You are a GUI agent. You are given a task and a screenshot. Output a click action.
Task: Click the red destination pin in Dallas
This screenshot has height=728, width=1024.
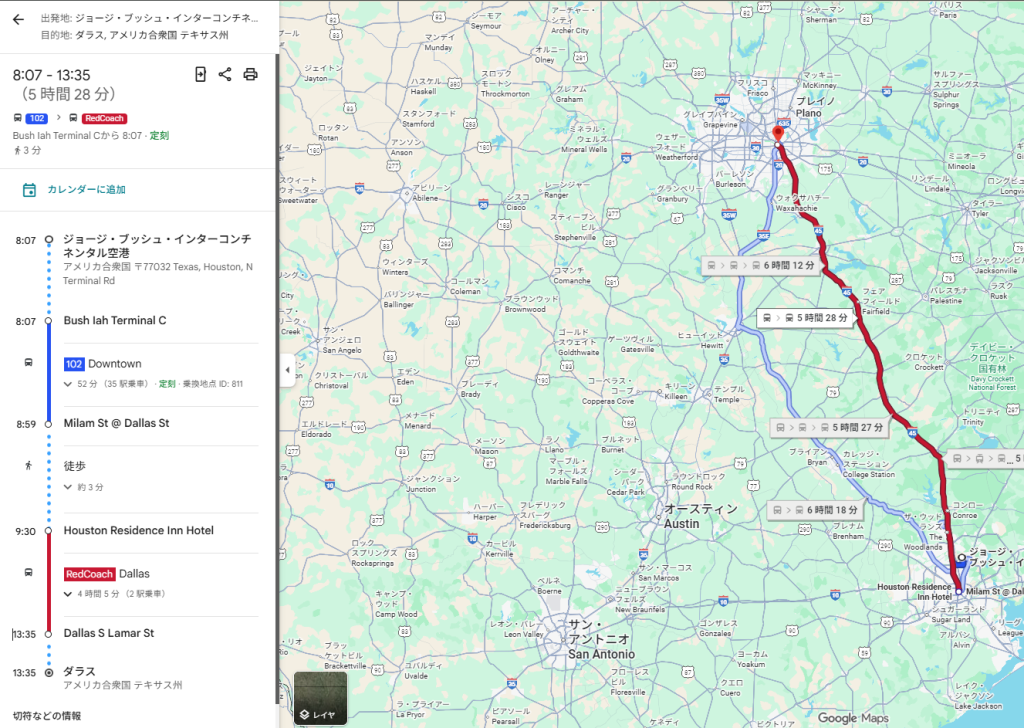[x=778, y=133]
